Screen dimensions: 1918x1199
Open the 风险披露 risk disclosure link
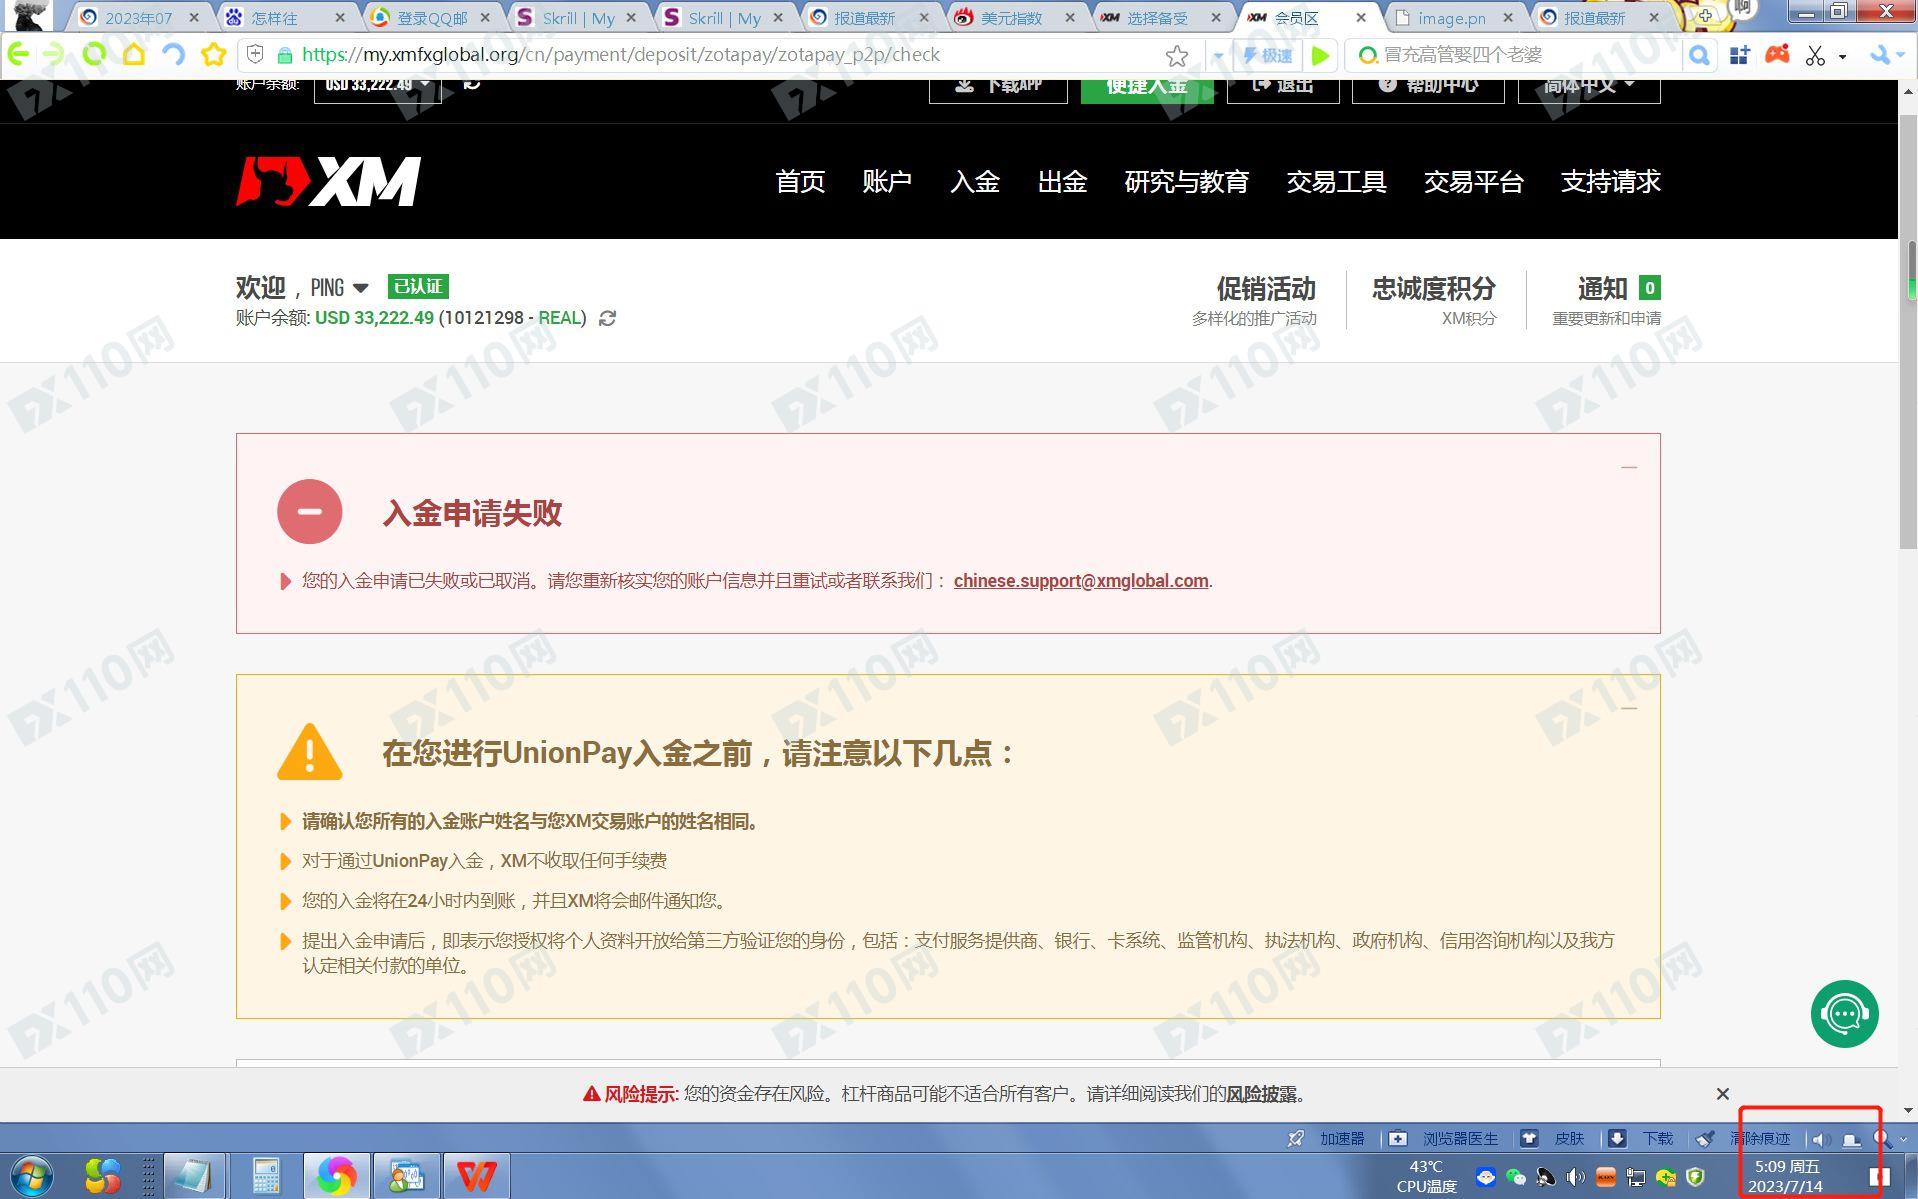coord(1261,1094)
